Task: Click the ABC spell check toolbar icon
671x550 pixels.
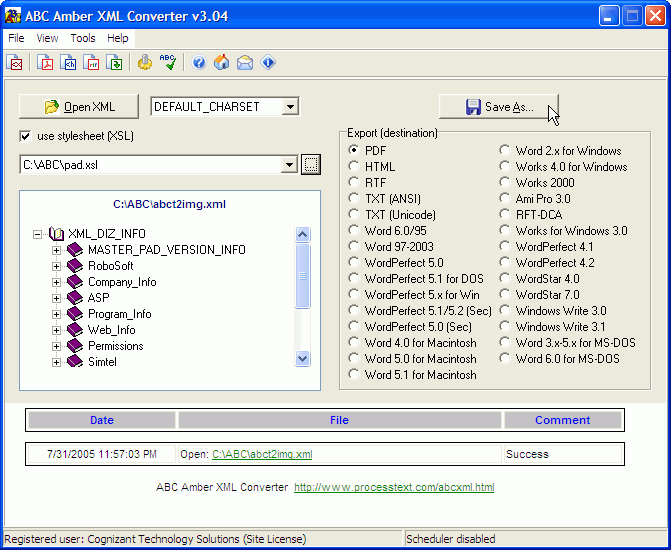Action: [x=168, y=62]
